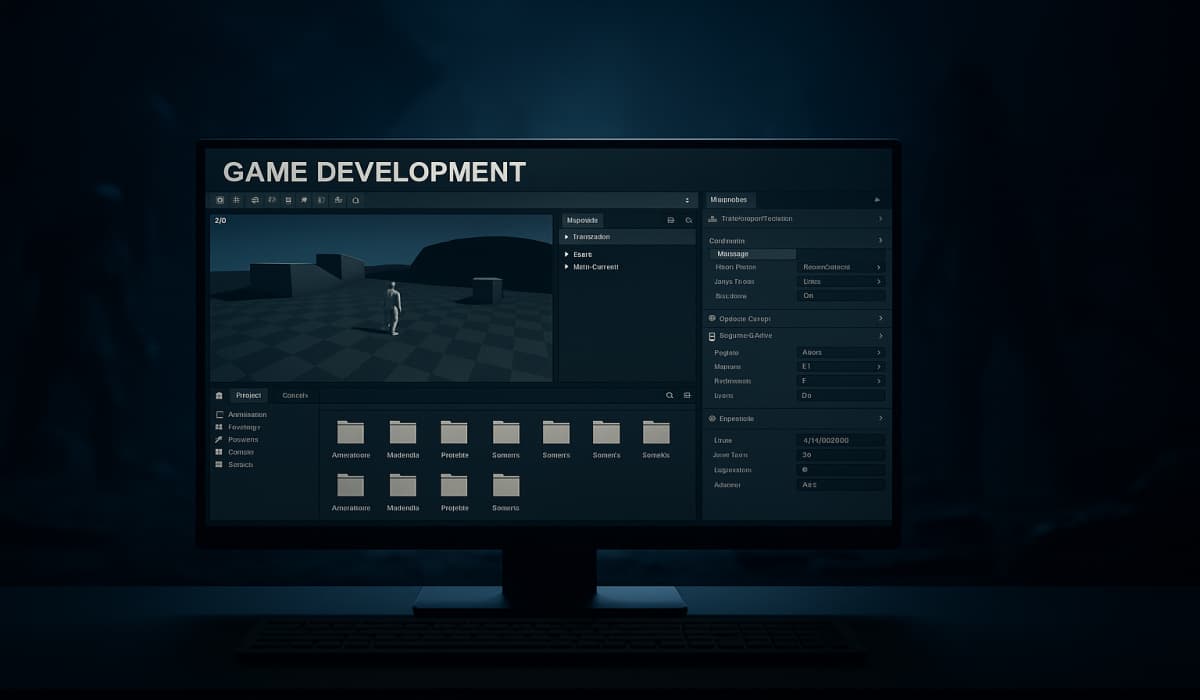
Task: Click the search icon in the Project panel
Action: pos(670,395)
